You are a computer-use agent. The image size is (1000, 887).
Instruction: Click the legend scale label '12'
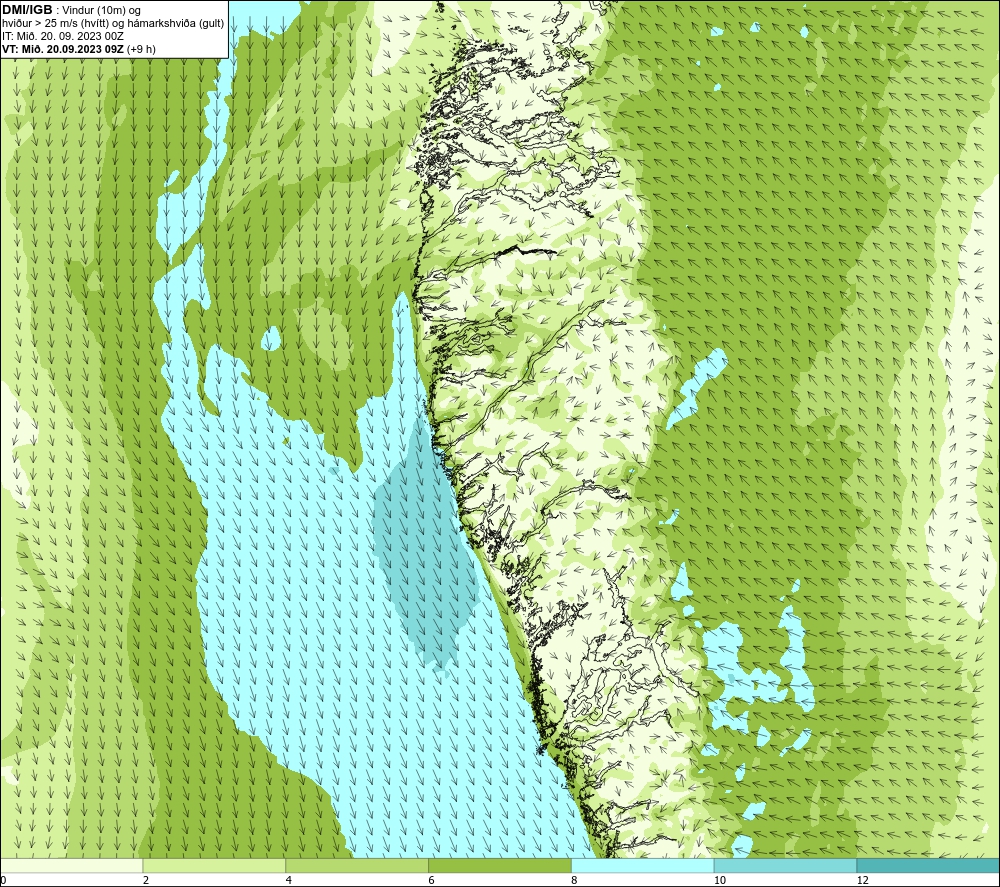pyautogui.click(x=863, y=880)
